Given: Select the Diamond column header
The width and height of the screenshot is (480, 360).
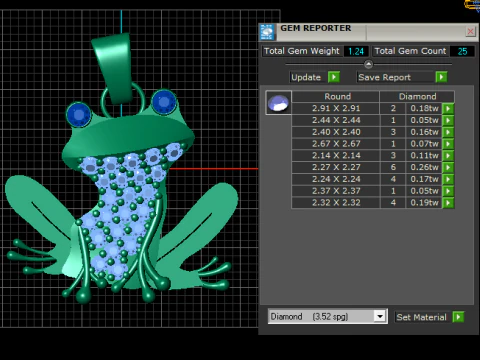Looking at the screenshot, I should 417,96.
